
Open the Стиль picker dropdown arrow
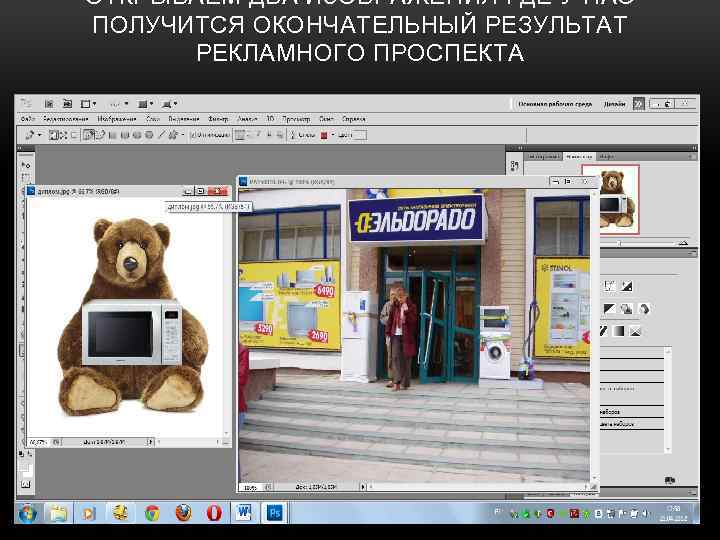(333, 135)
